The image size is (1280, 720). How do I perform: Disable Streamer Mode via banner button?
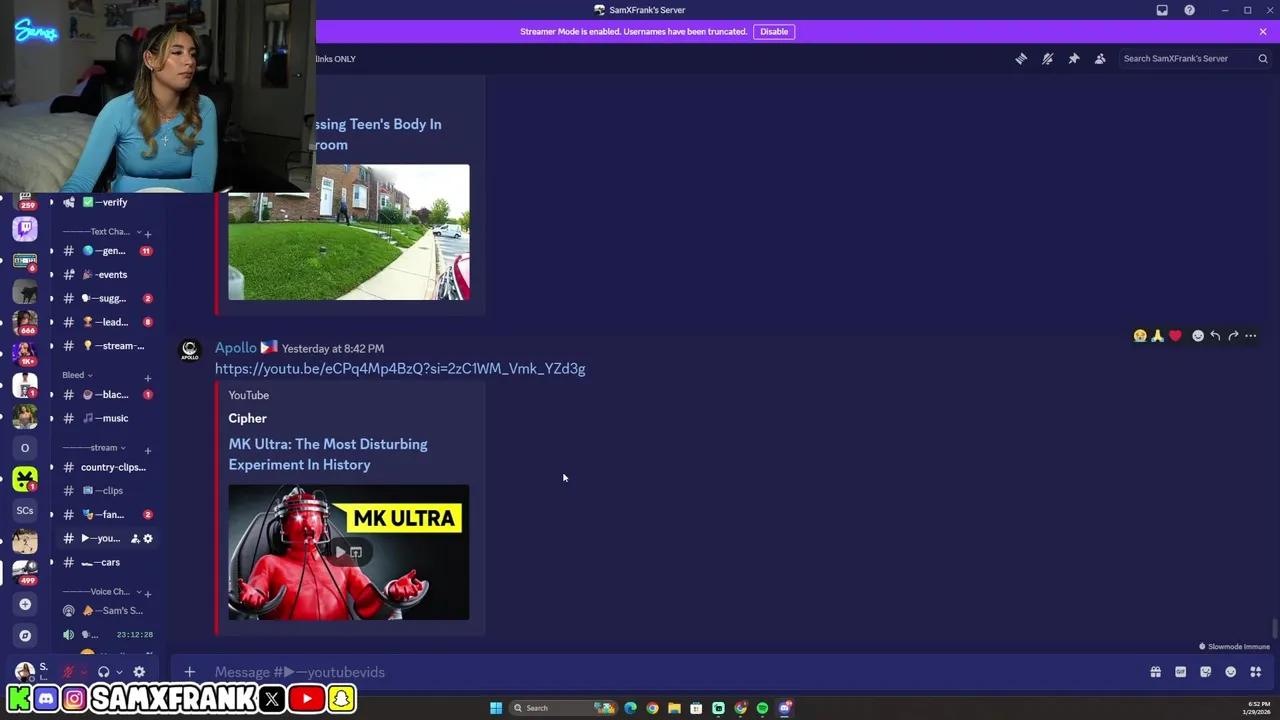point(774,31)
